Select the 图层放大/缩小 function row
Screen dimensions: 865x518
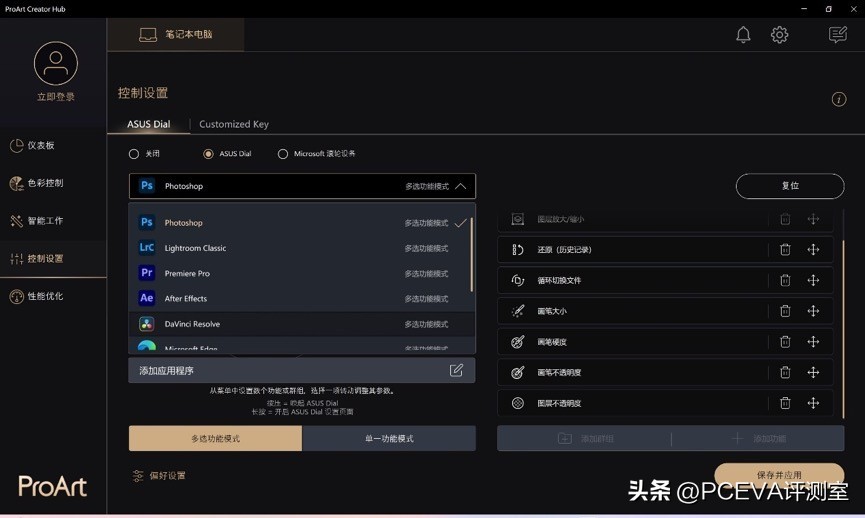click(x=665, y=219)
